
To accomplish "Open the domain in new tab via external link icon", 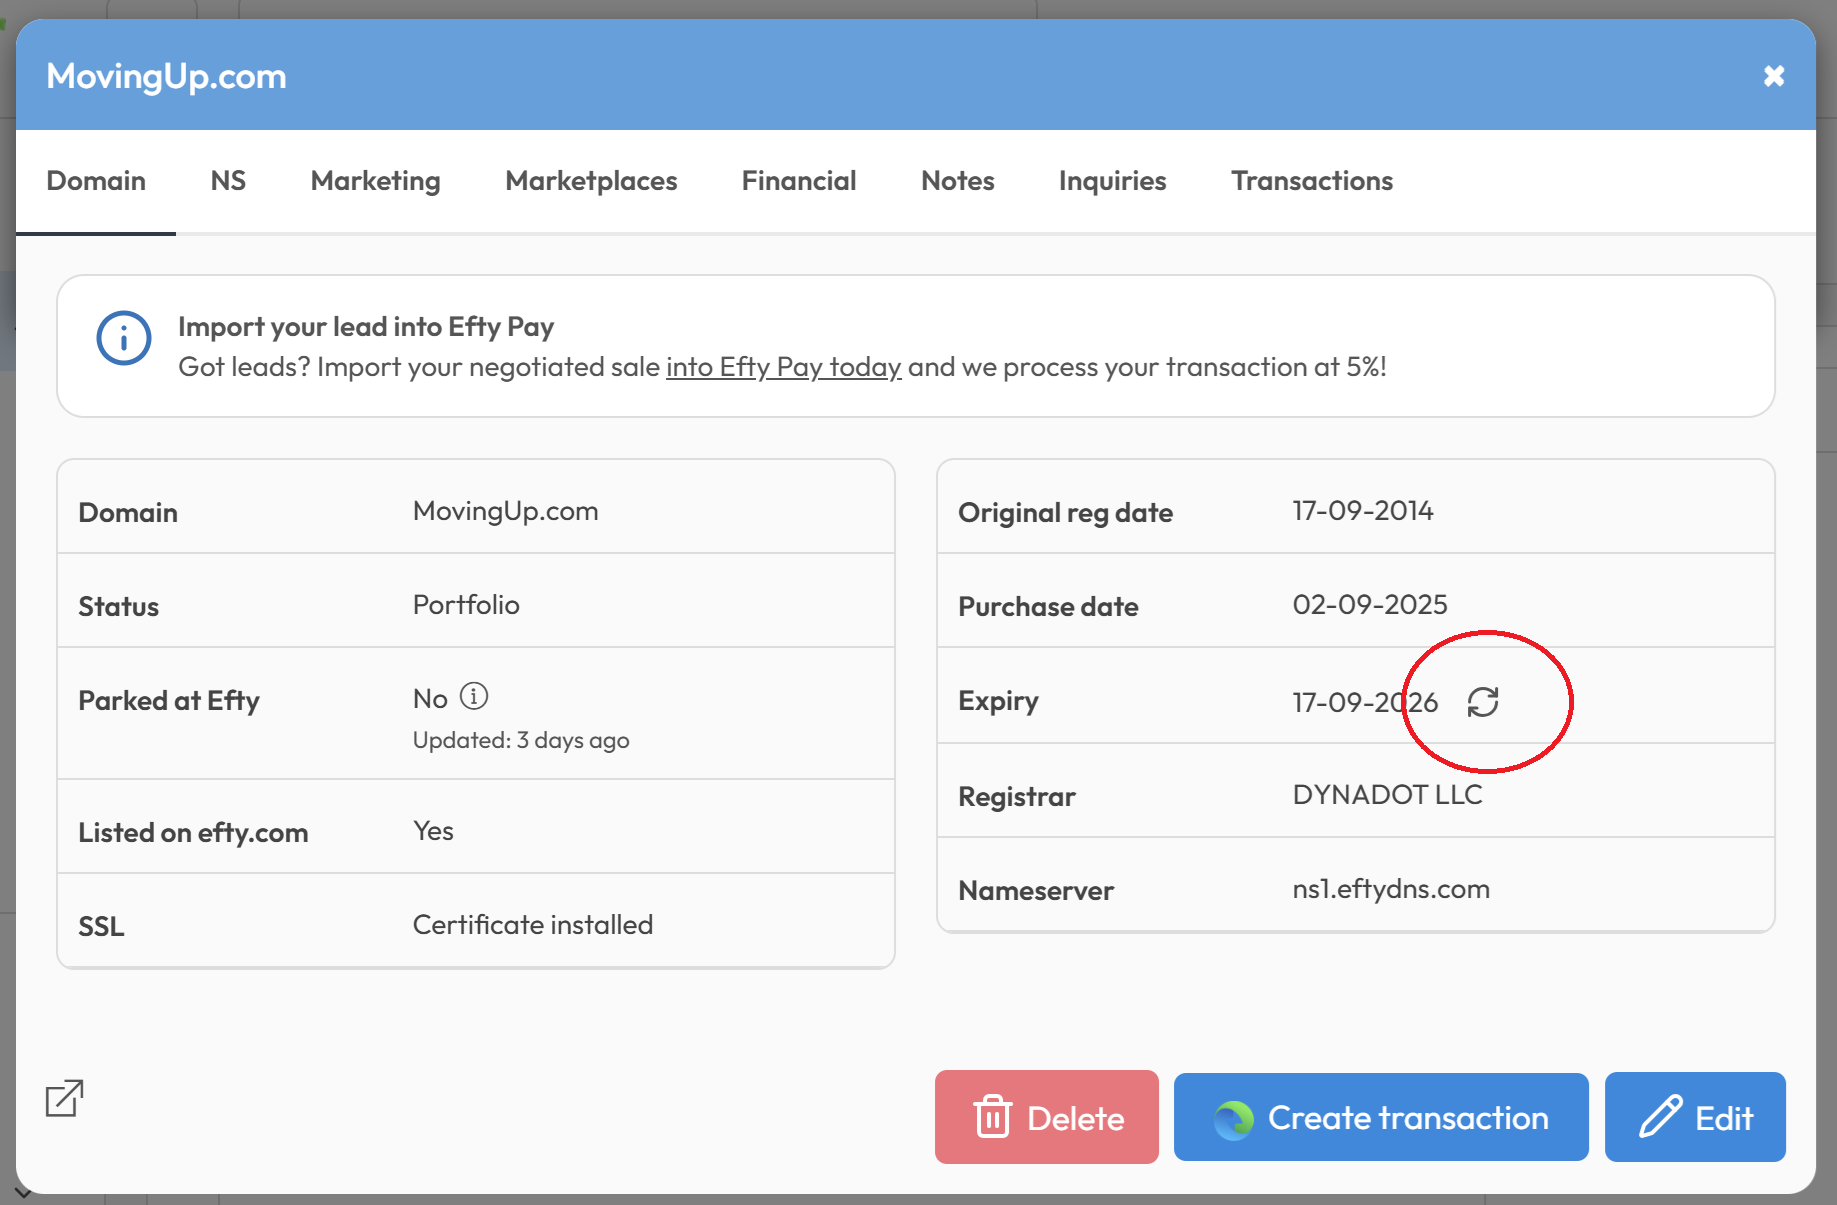I will coord(62,1098).
